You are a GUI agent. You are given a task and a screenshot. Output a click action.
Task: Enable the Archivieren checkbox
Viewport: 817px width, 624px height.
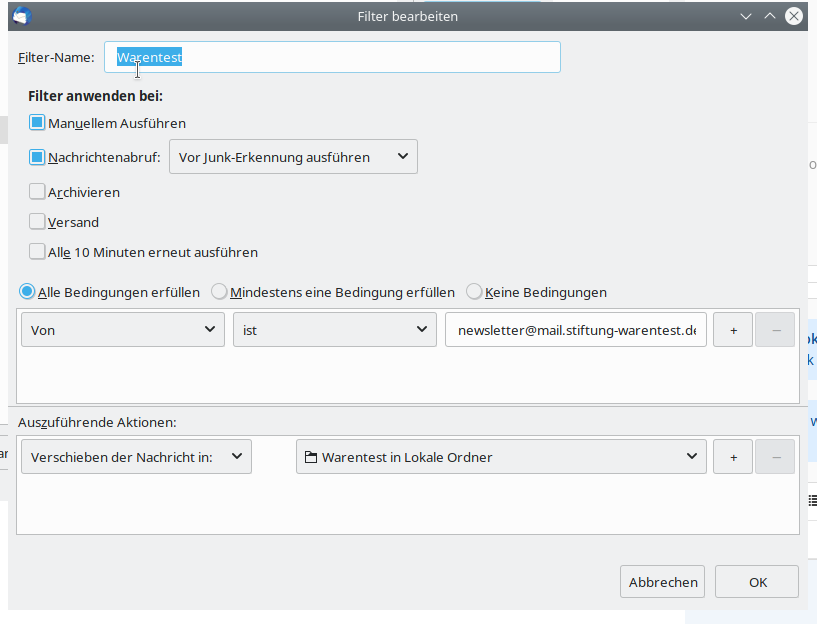37,192
